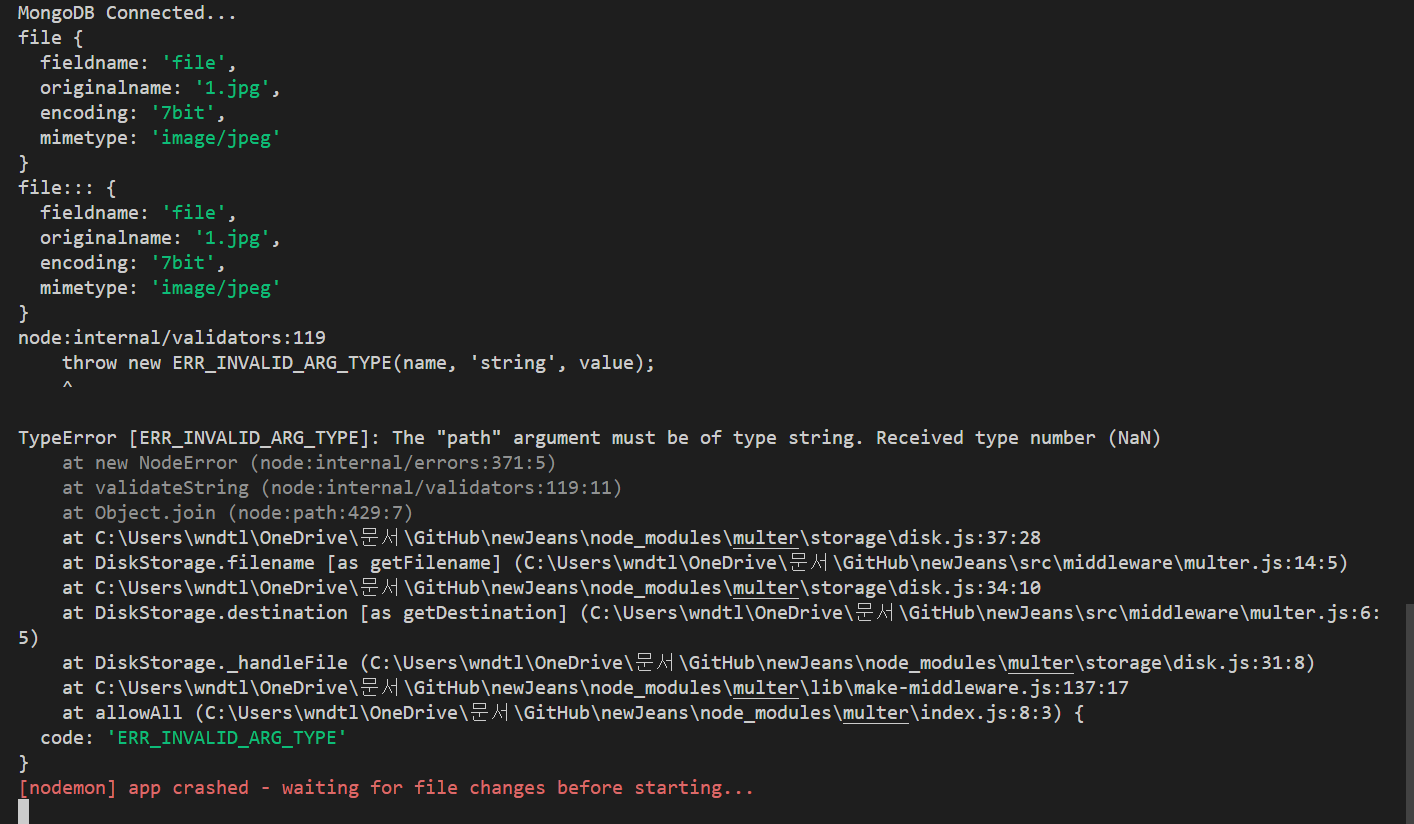Click the green 'ERR_INVALID_ARG_TYPE' code value
This screenshot has width=1414, height=824.
[x=227, y=738]
